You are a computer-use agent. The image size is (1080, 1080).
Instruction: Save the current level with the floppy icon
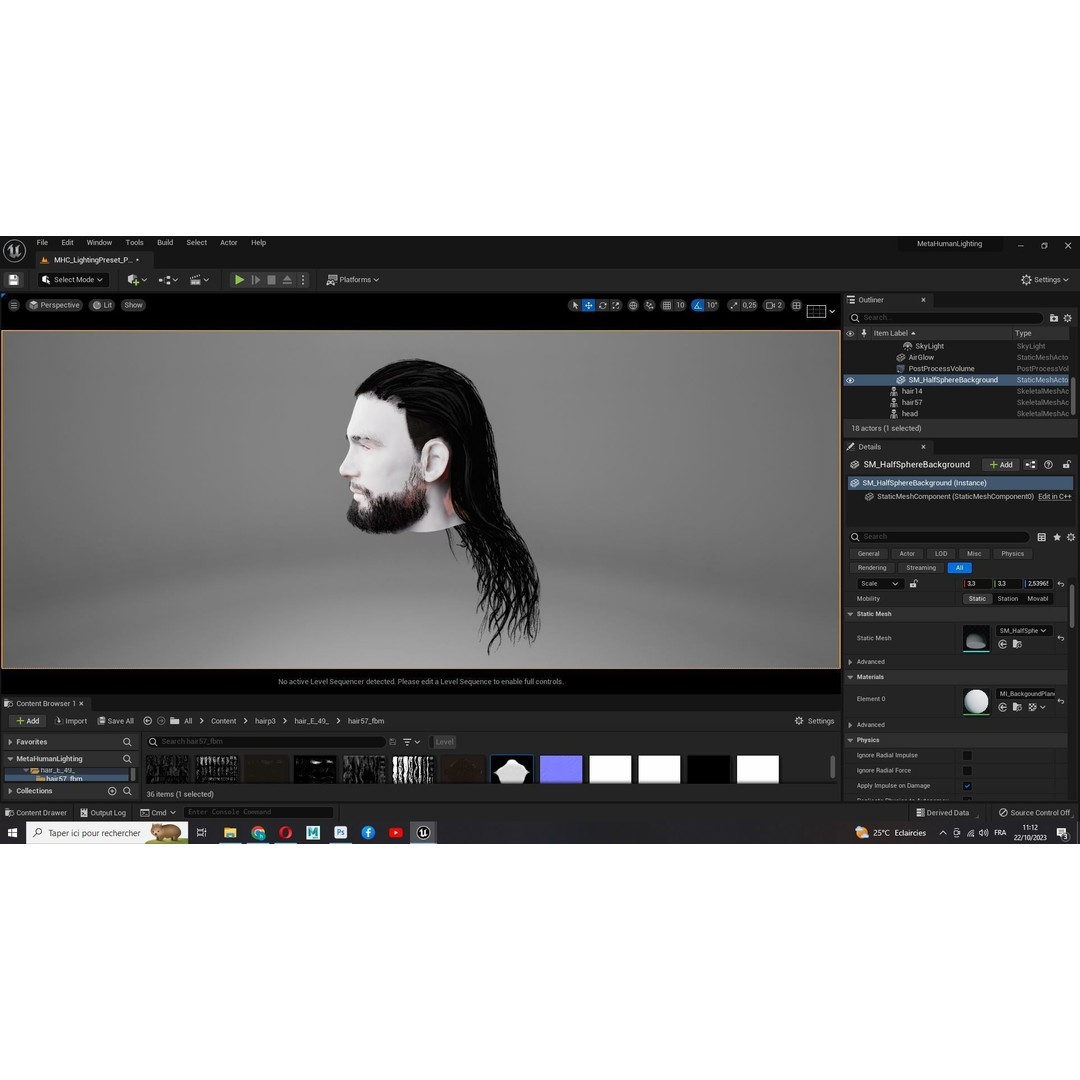click(x=13, y=280)
